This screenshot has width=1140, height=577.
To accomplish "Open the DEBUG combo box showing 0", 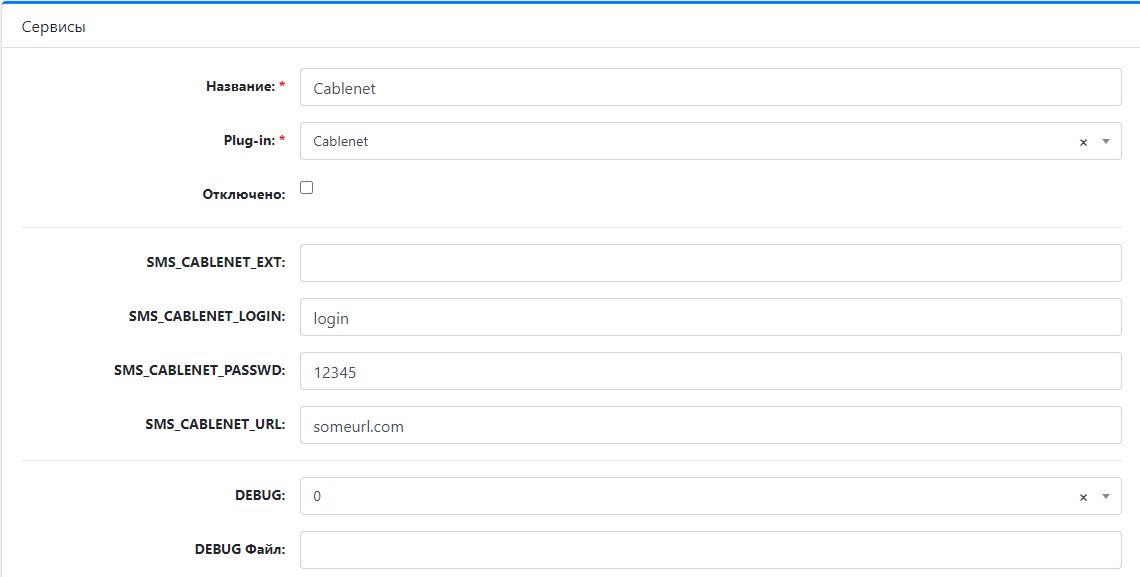I will click(x=710, y=496).
